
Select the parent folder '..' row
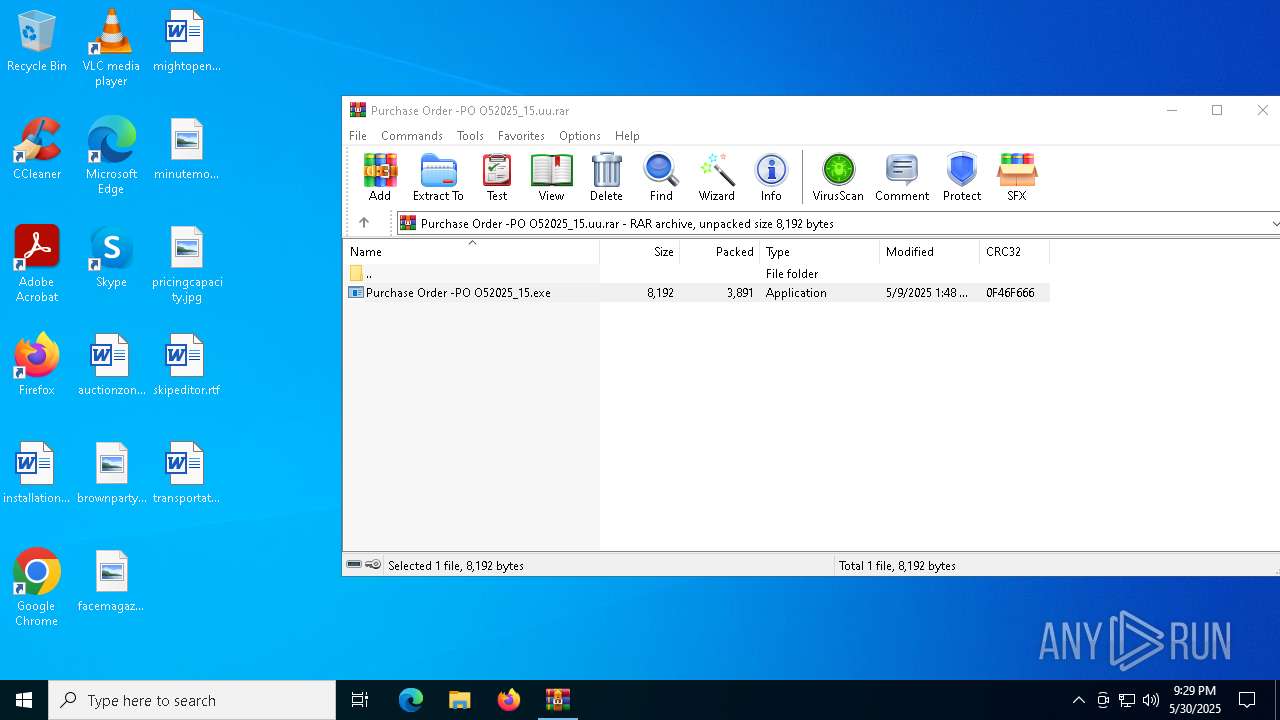tap(696, 273)
